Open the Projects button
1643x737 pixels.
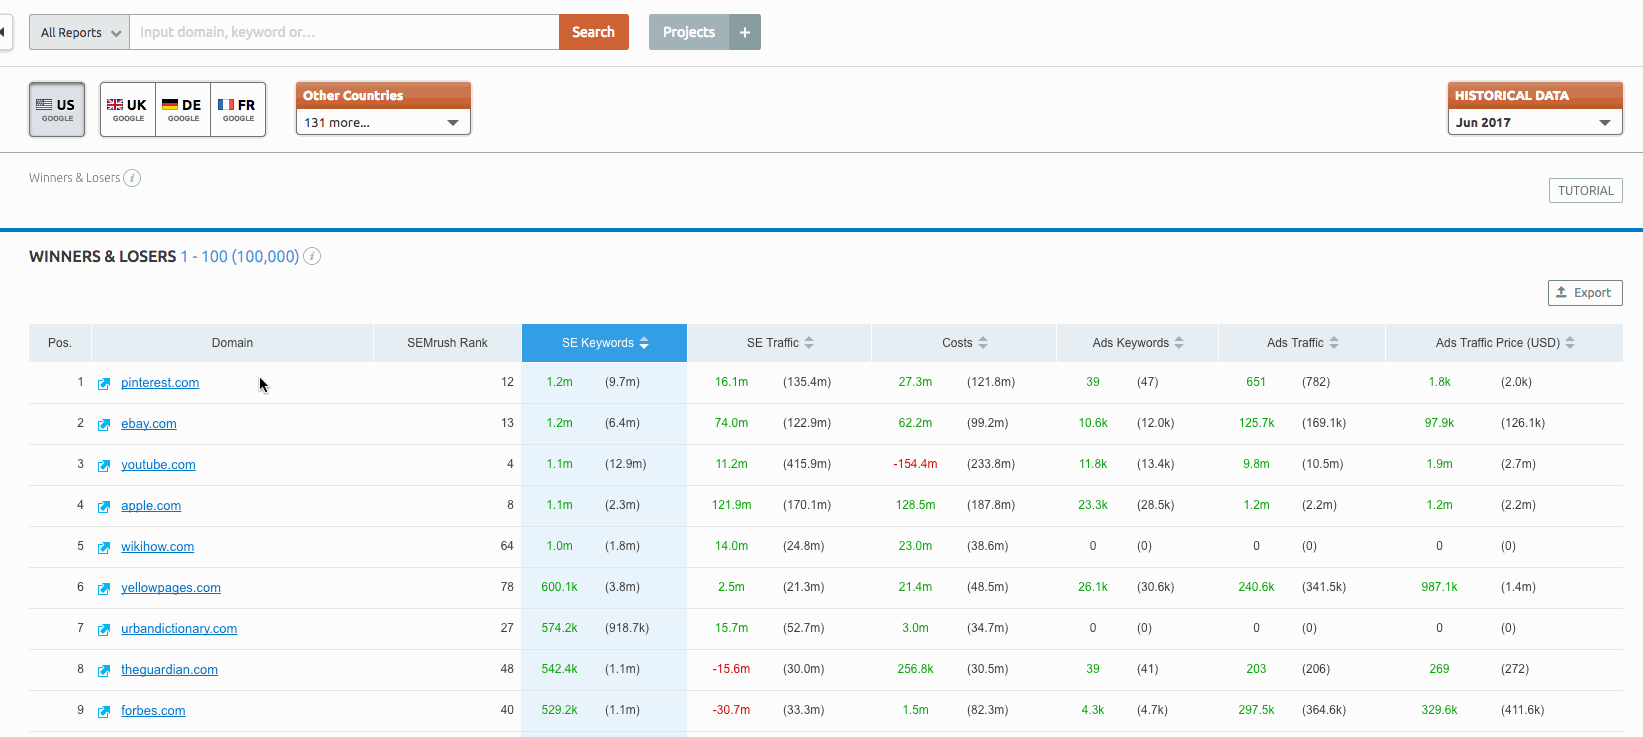point(689,32)
